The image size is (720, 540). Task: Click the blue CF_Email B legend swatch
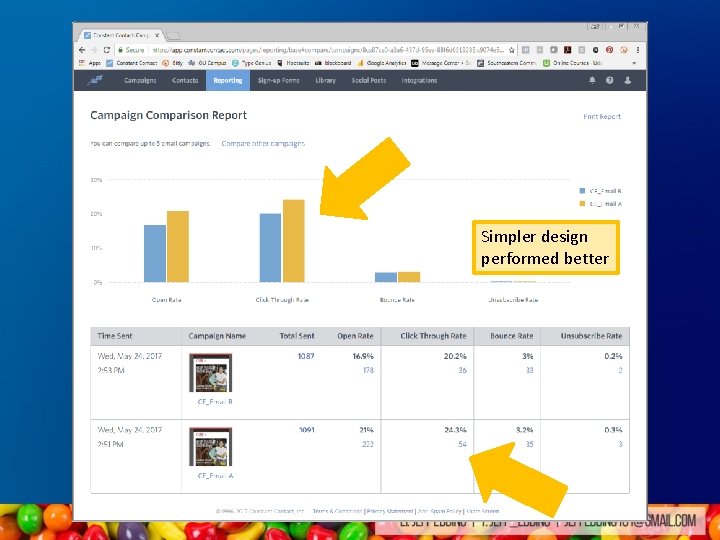582,191
